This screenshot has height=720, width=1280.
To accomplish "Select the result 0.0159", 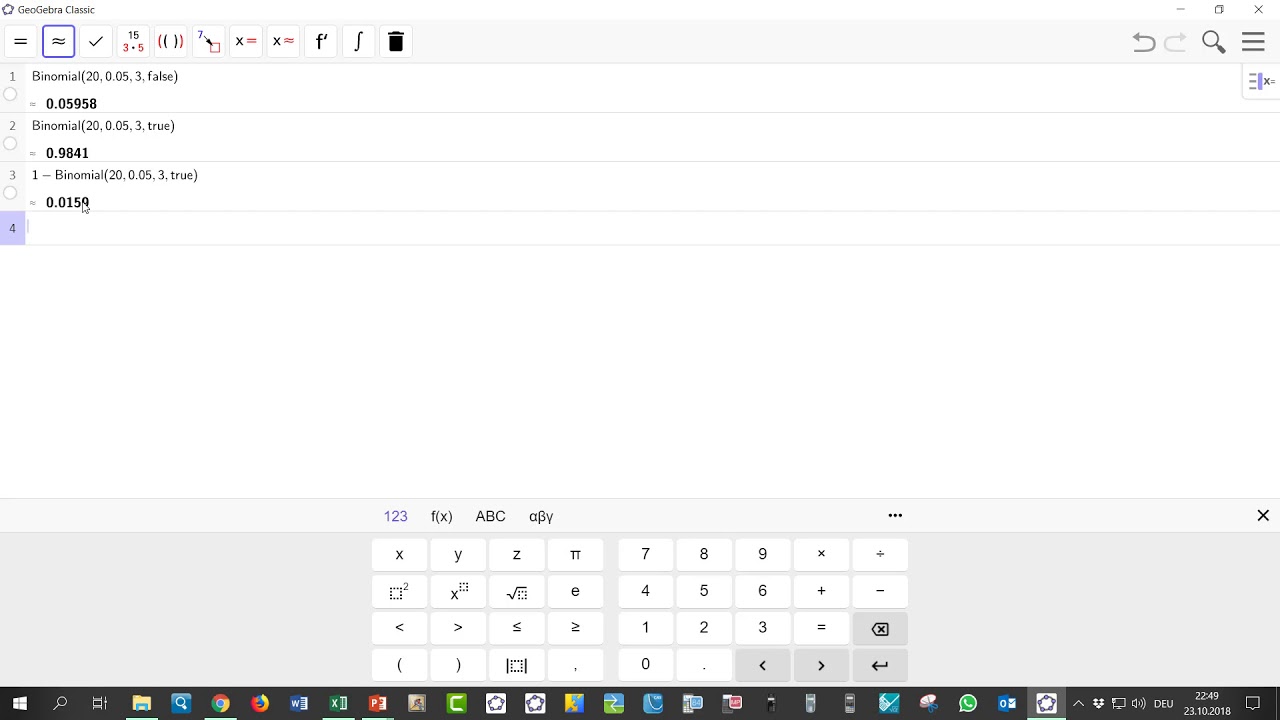I will [67, 202].
